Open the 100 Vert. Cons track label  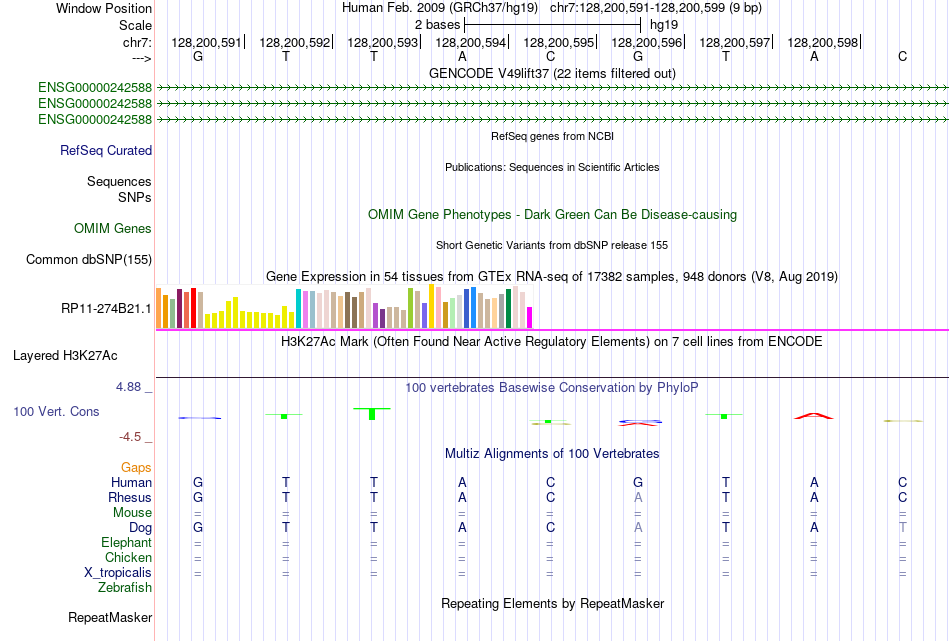click(x=56, y=411)
